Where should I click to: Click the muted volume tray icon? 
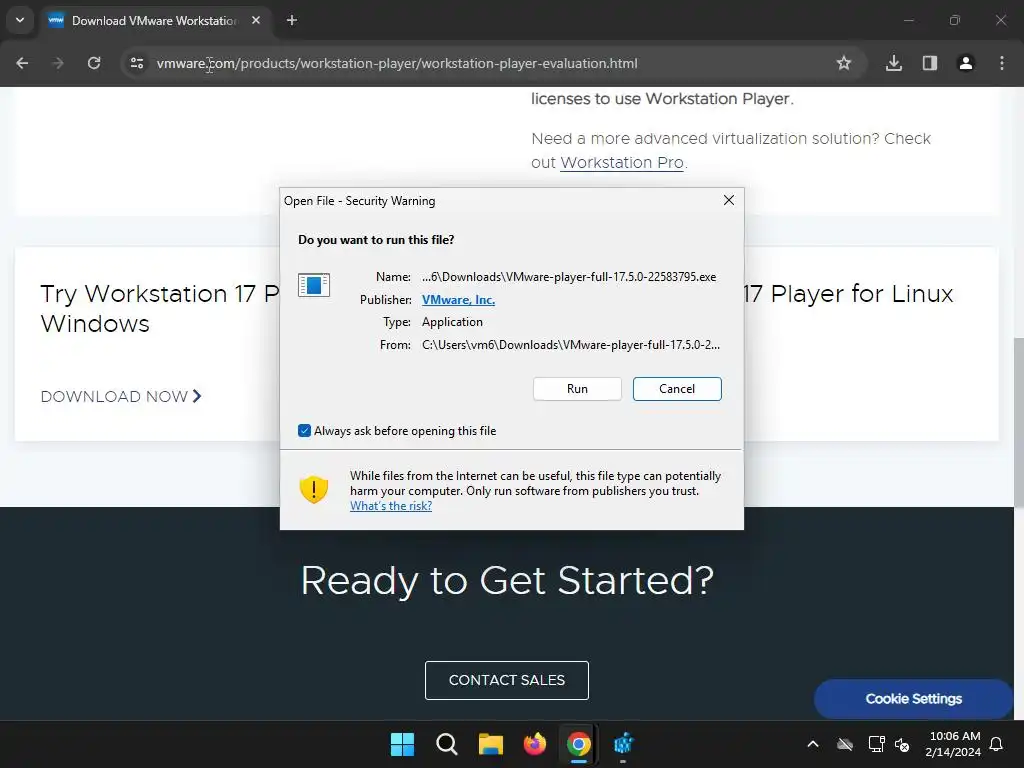[902, 744]
